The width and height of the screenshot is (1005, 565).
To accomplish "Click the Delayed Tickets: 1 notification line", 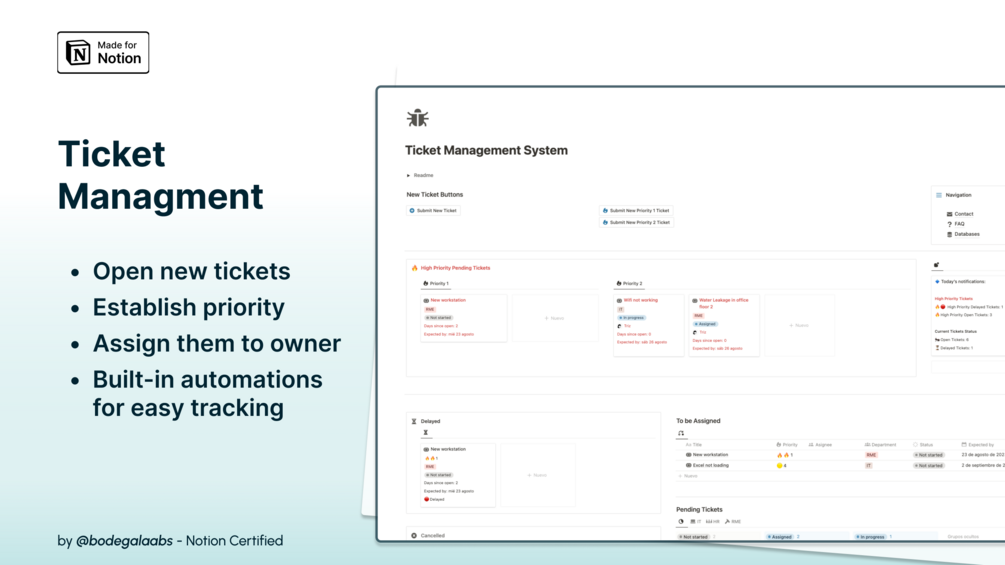I will pyautogui.click(x=954, y=348).
